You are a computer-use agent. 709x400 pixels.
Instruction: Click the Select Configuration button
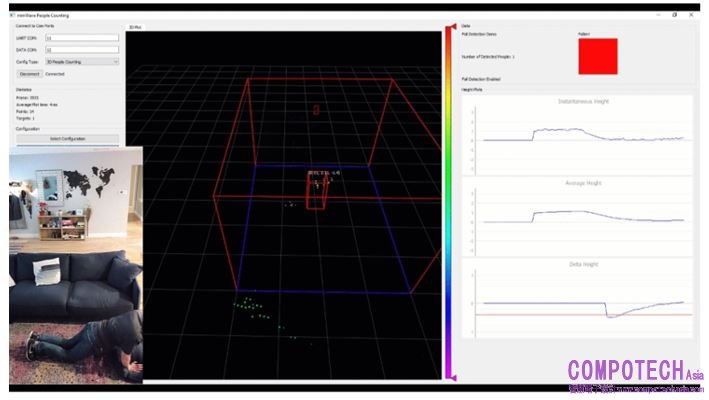click(68, 138)
